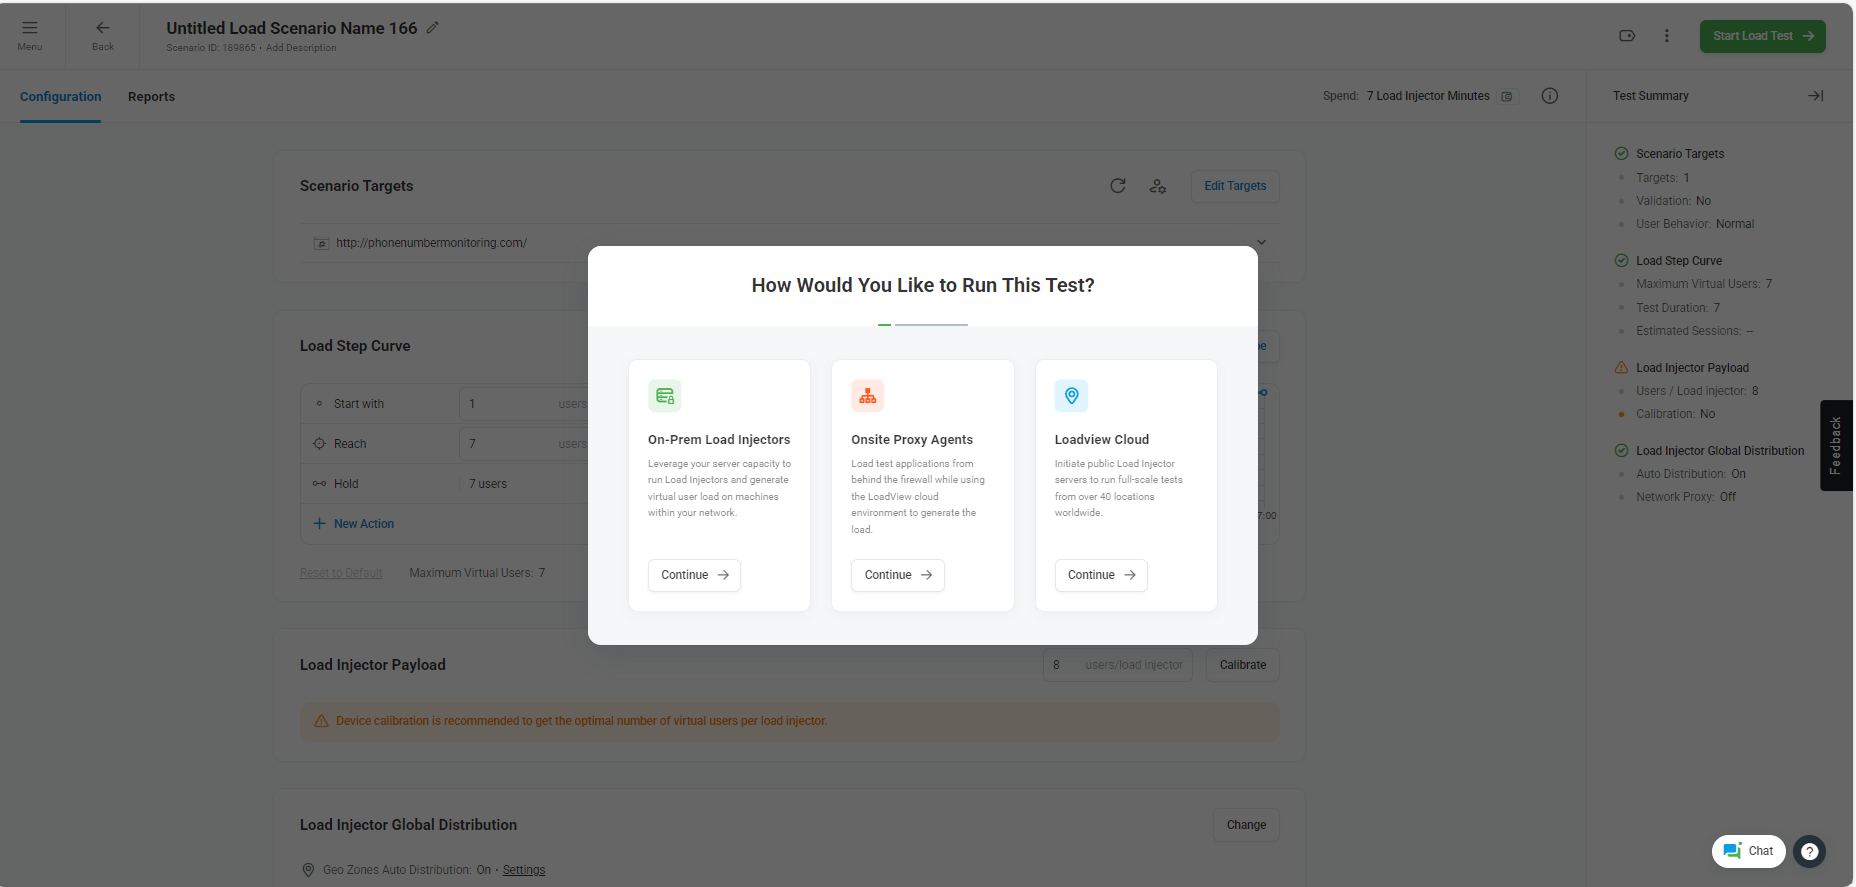Click the dialog step progress indicator
Viewport: 1856px width, 887px height.
[923, 325]
